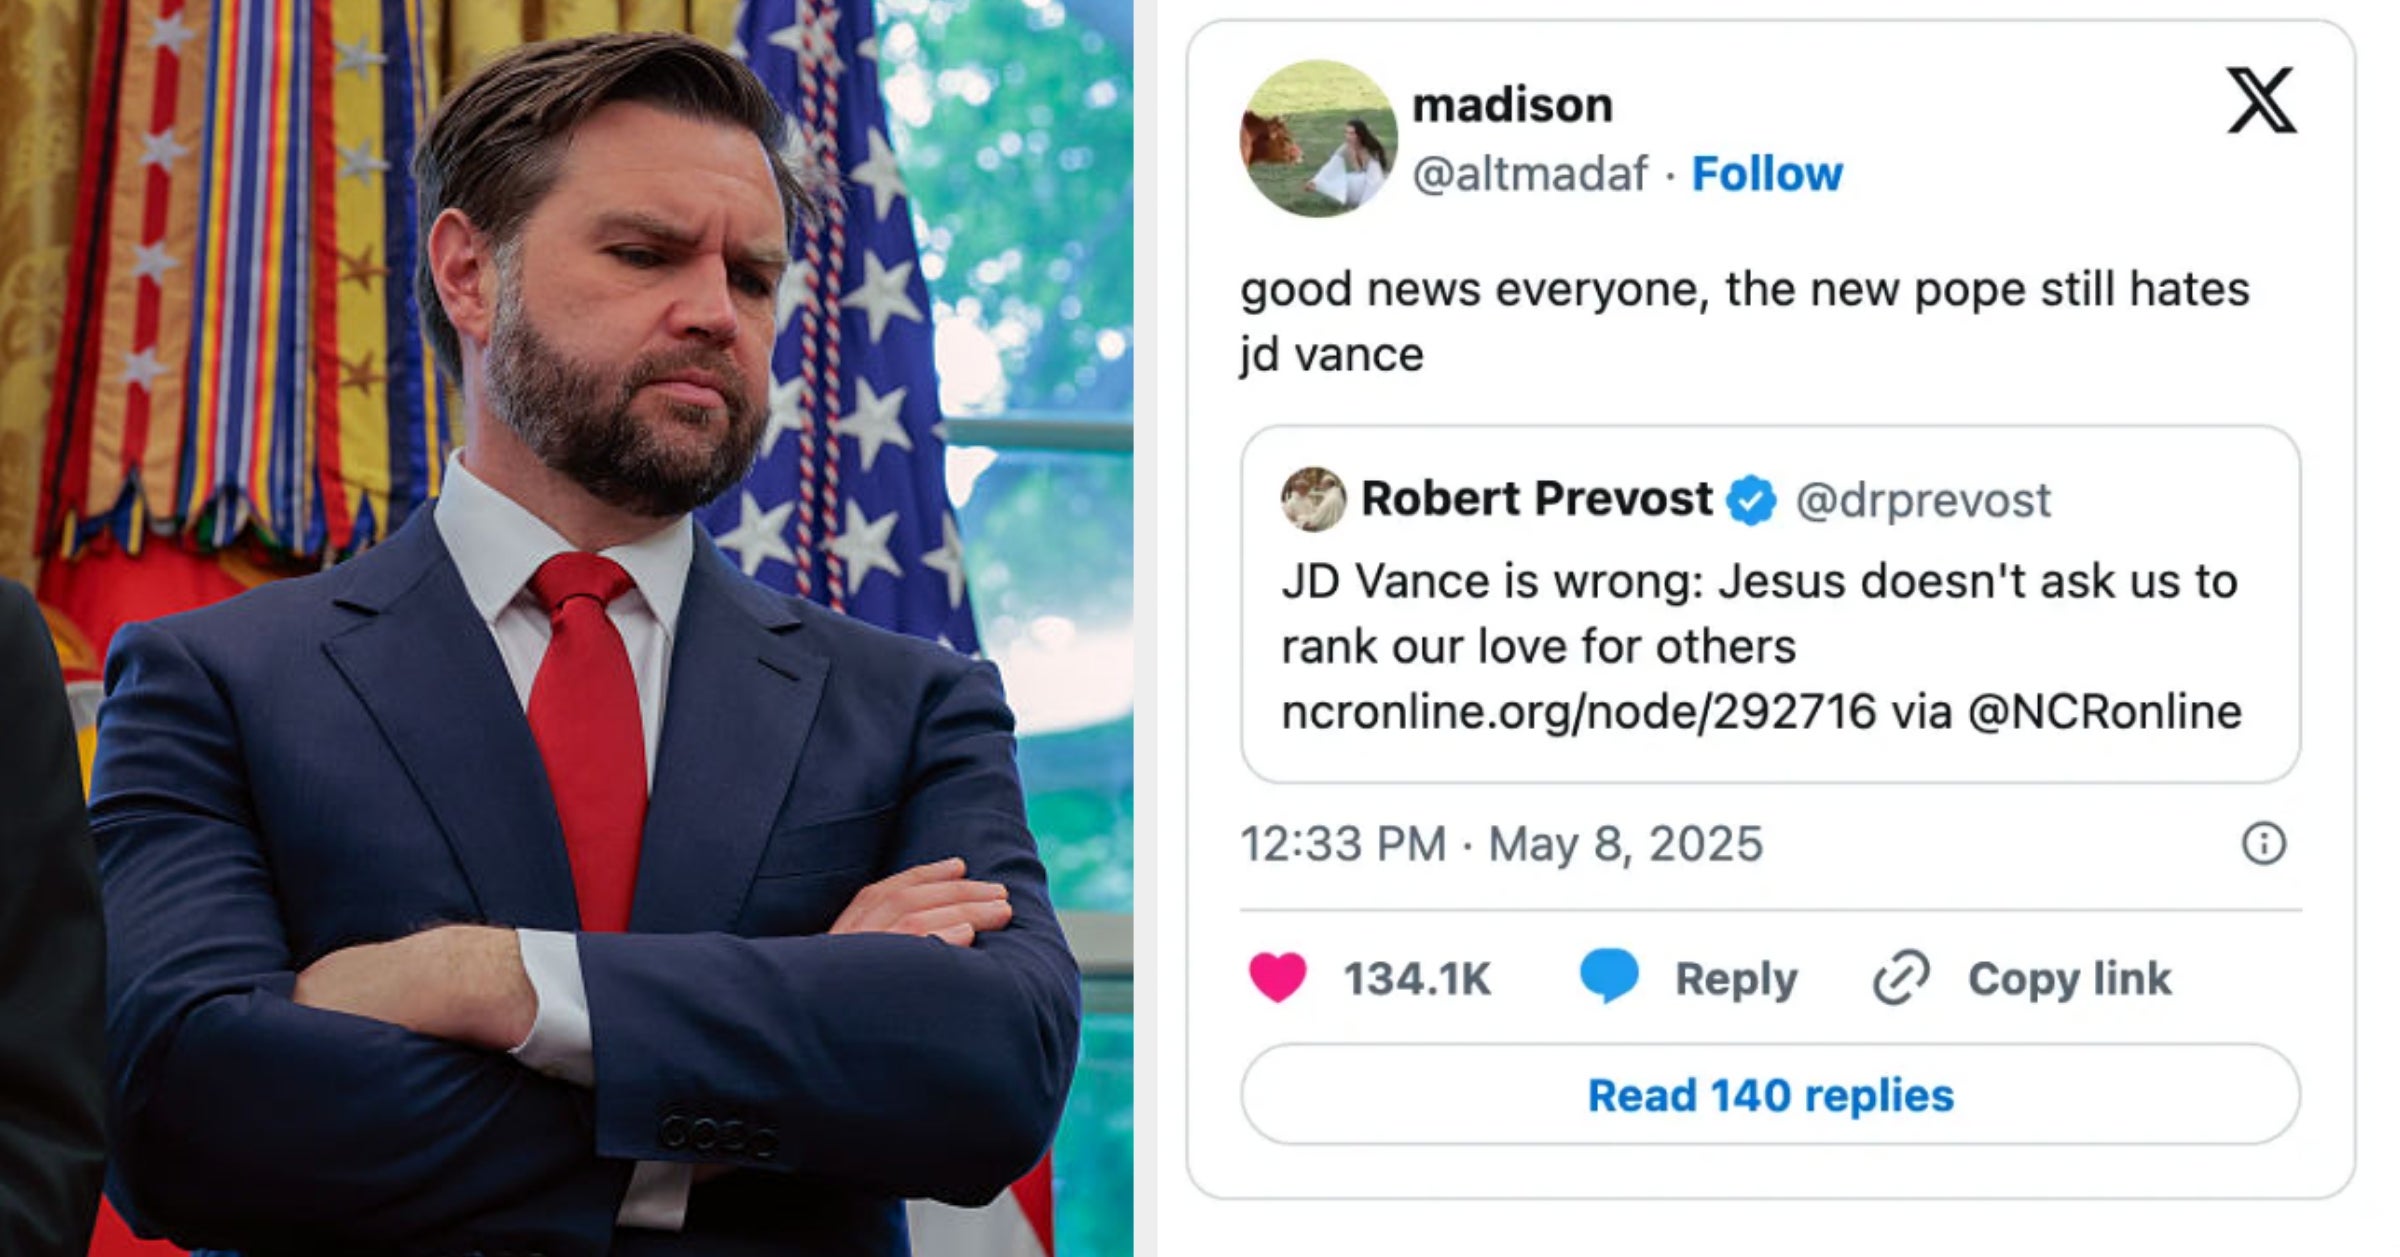Open the 12:33 PM May 8, 2025 timestamp
Viewport: 2400px width, 1257px height.
[1501, 843]
